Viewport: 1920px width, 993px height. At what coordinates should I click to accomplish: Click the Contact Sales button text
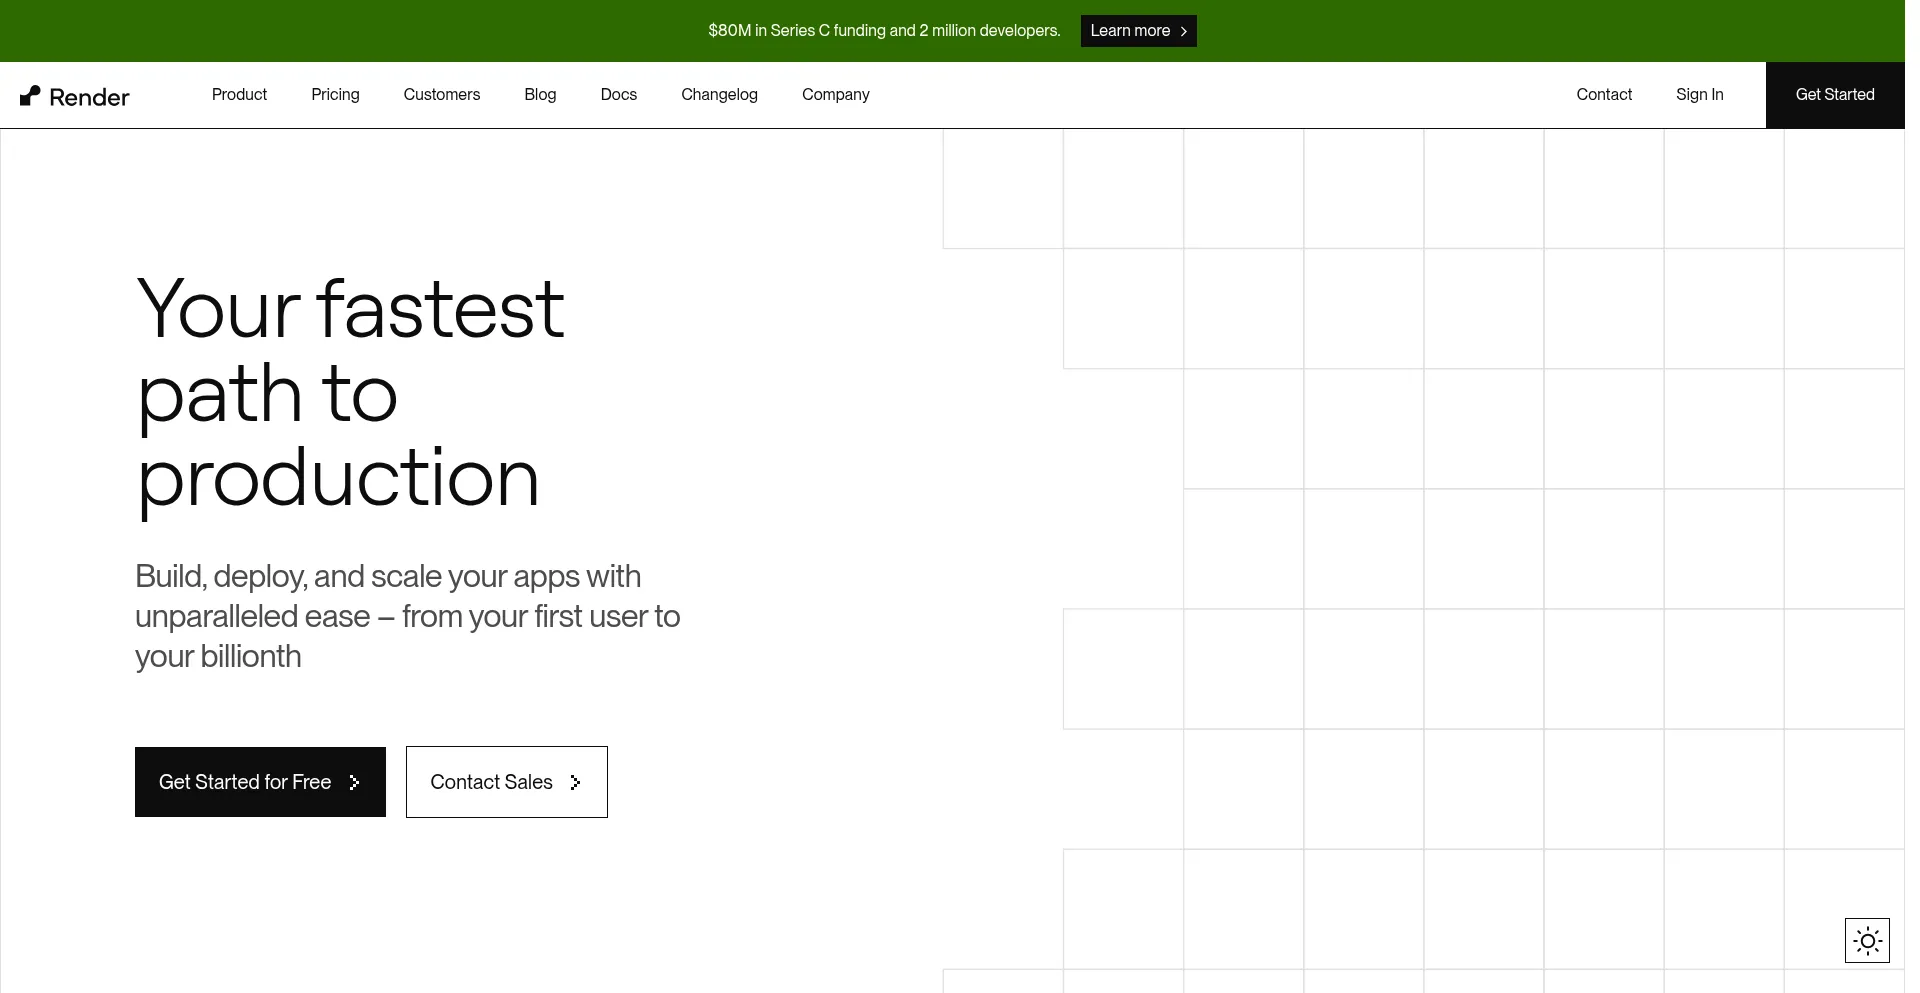click(491, 783)
